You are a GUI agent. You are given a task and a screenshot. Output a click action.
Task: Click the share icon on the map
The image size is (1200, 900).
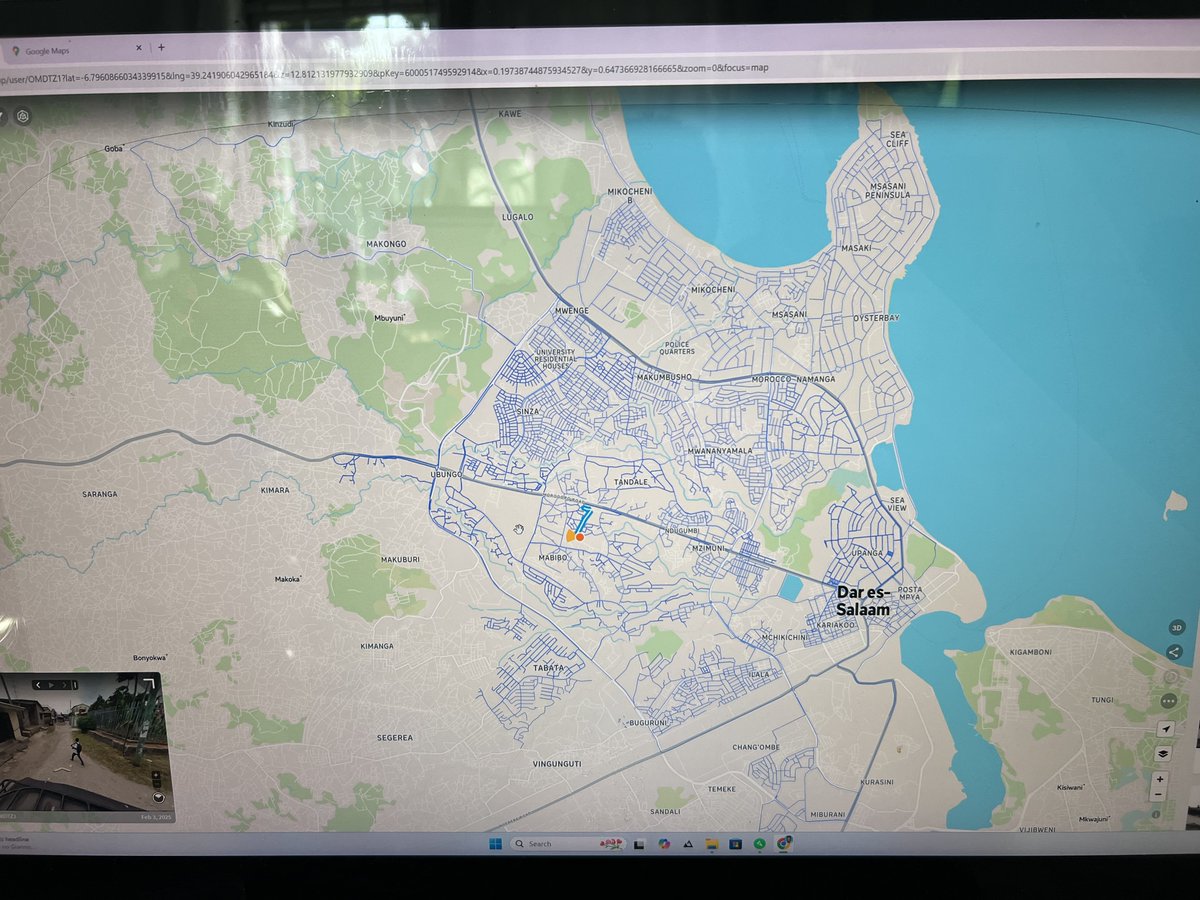[x=1175, y=651]
